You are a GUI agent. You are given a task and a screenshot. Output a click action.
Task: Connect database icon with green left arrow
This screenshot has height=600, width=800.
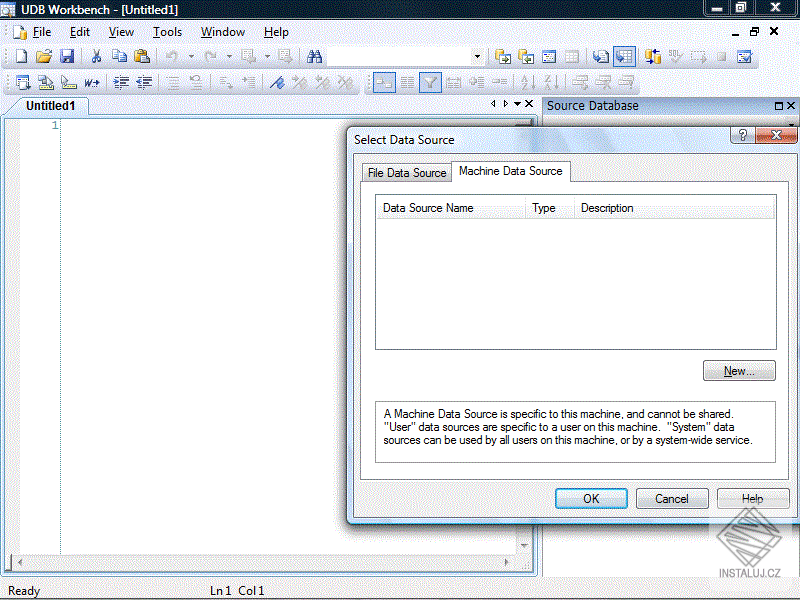tap(526, 56)
